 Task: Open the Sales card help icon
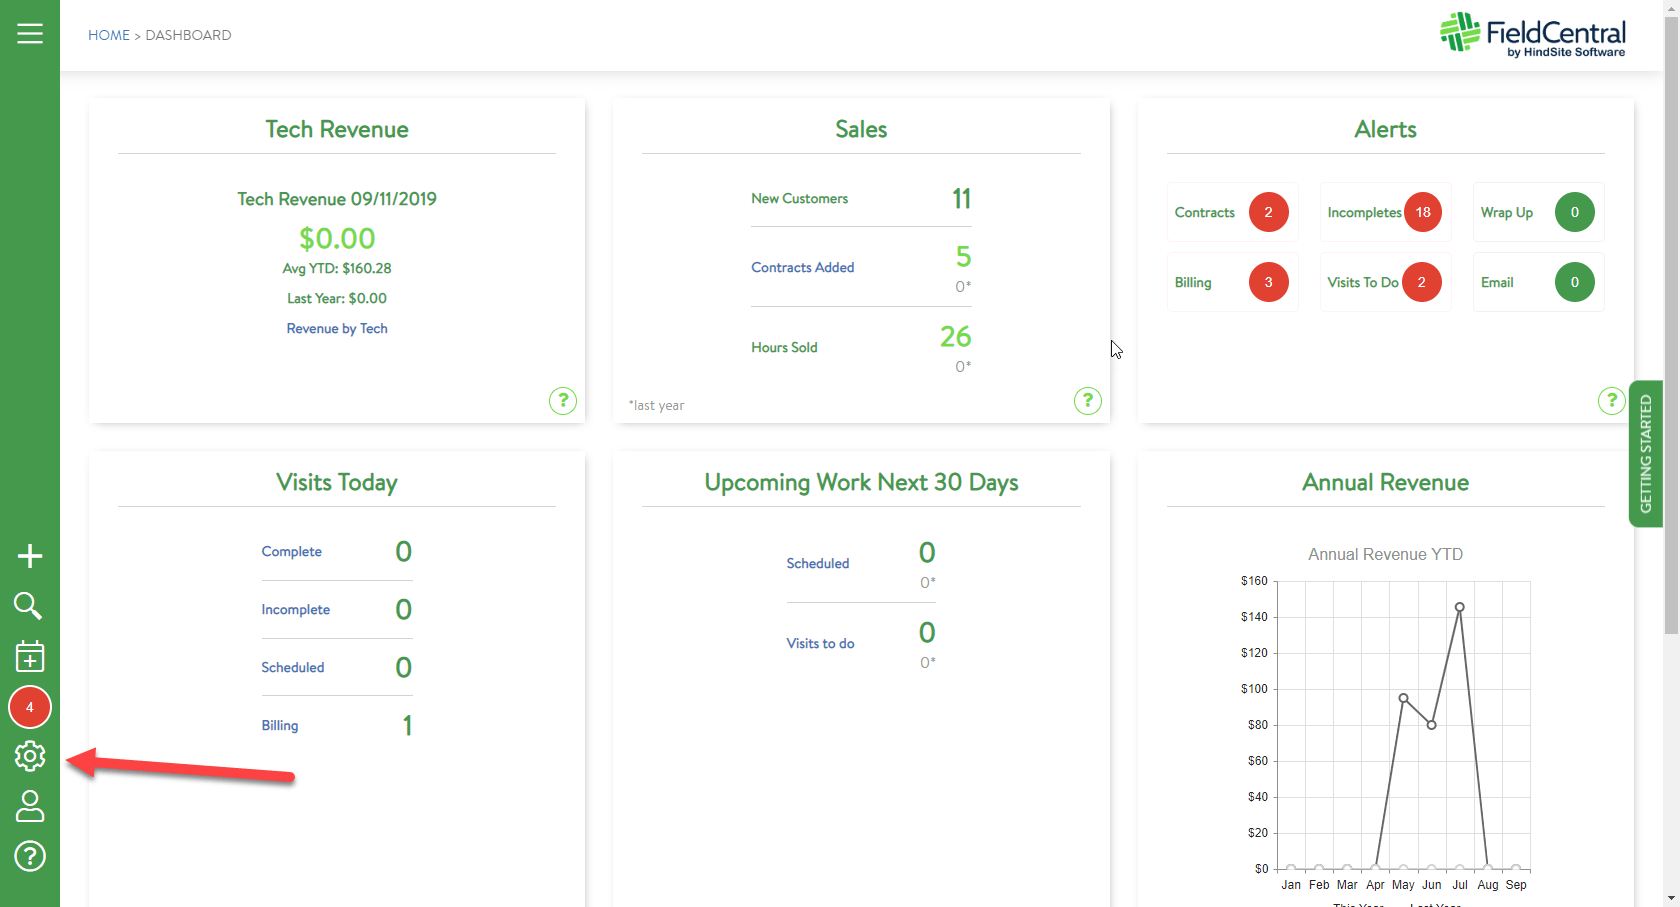tap(1088, 401)
